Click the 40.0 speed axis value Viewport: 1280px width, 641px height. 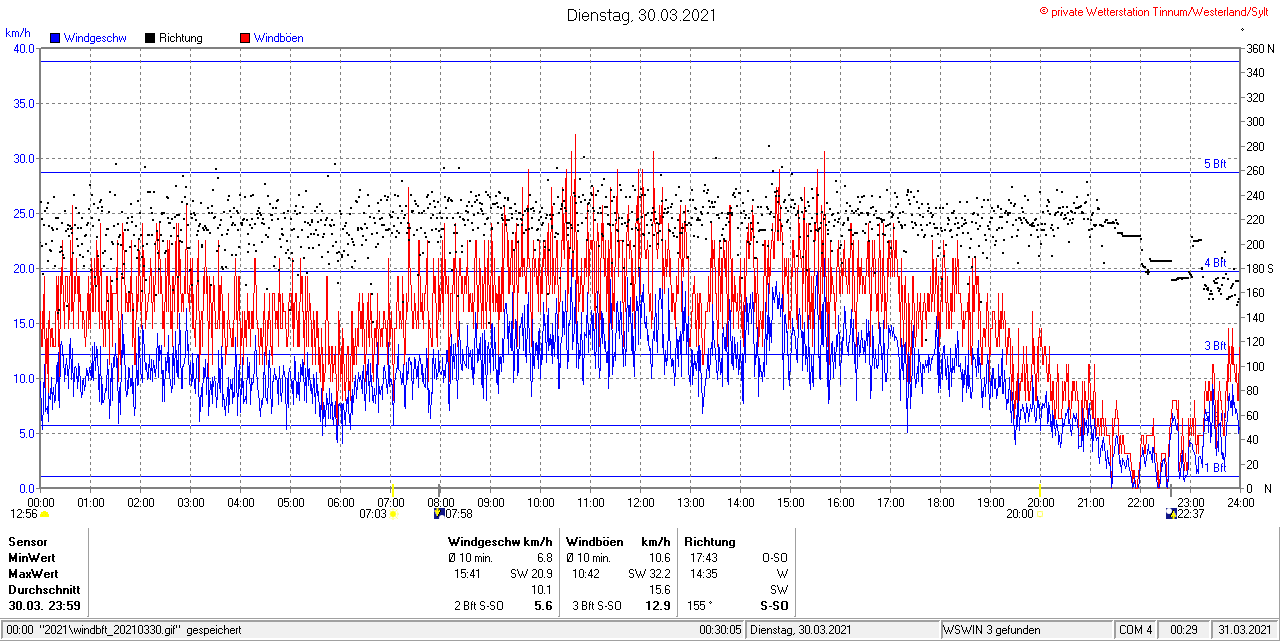23,48
